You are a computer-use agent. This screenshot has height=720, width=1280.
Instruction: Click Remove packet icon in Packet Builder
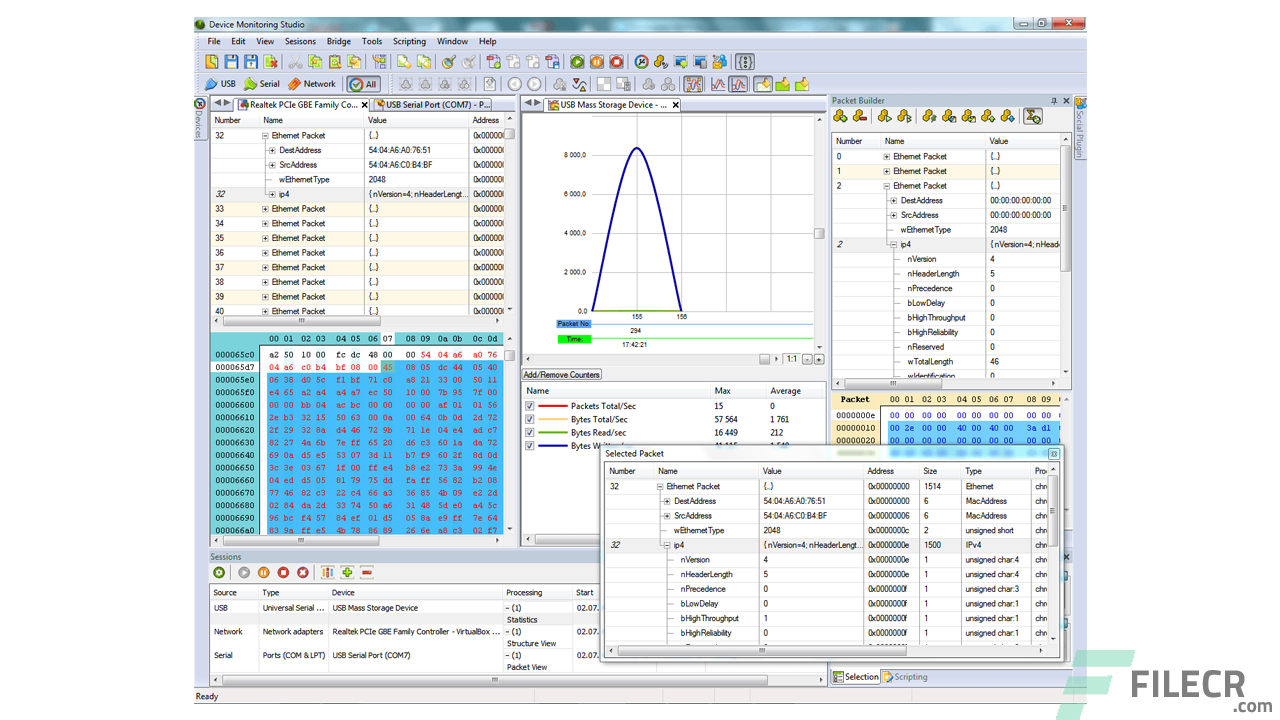859,116
